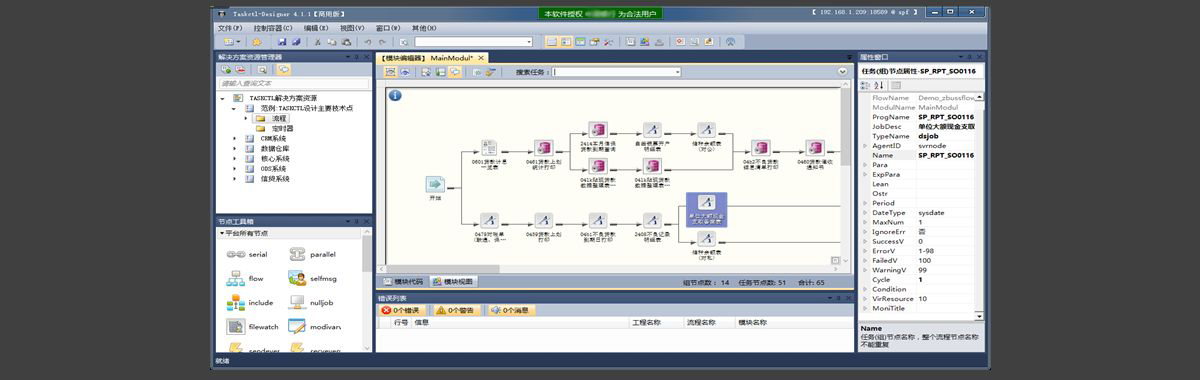
Task: Toggle the 0个警告 warnings filter
Action: click(x=459, y=311)
